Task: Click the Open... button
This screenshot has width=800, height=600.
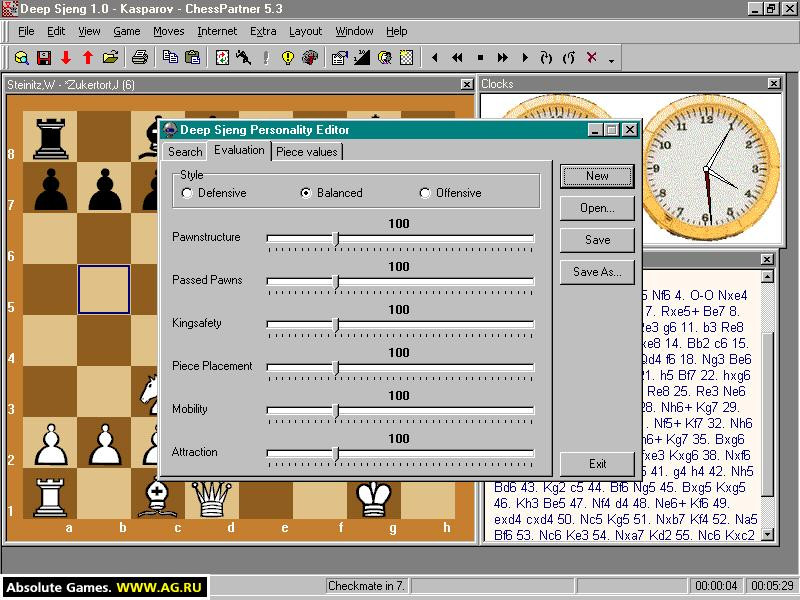Action: click(x=597, y=208)
